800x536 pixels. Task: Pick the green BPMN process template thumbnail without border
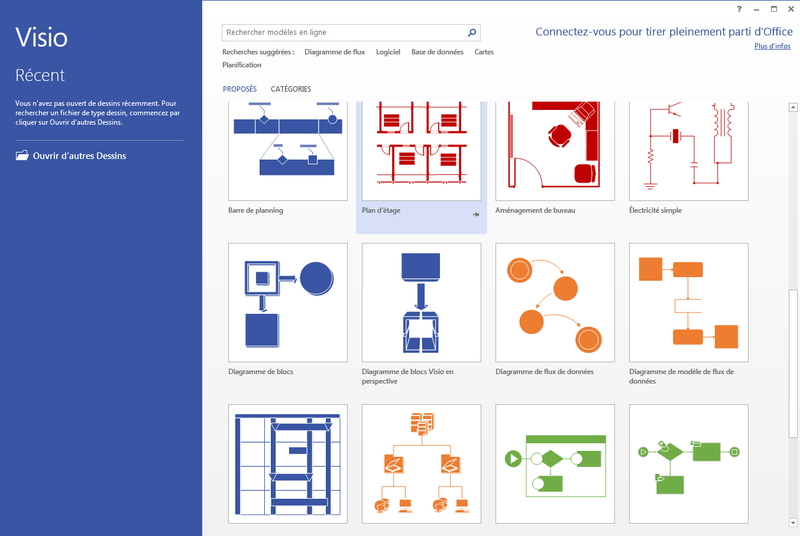pyautogui.click(x=689, y=464)
